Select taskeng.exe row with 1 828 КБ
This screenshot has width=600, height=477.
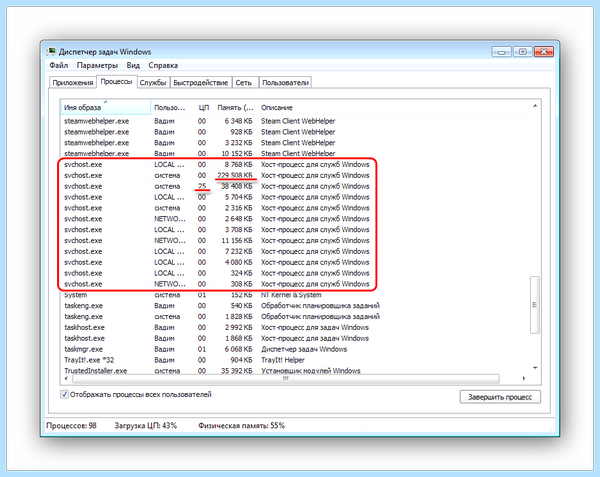point(295,317)
